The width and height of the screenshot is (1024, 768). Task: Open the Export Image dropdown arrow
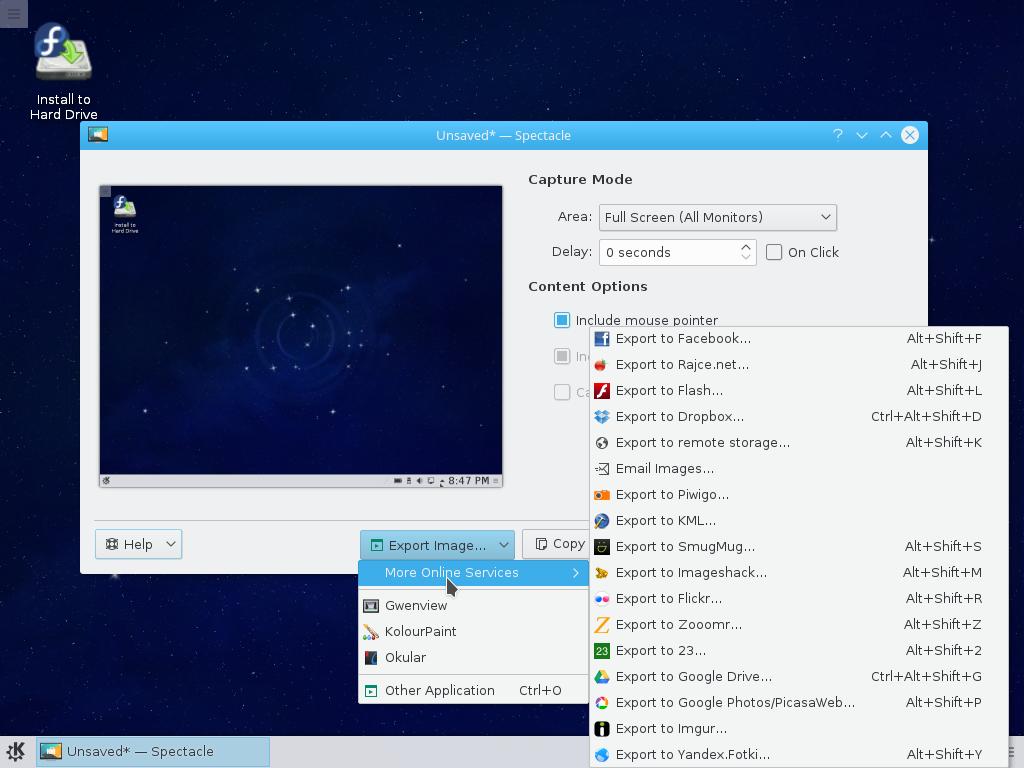tap(504, 545)
